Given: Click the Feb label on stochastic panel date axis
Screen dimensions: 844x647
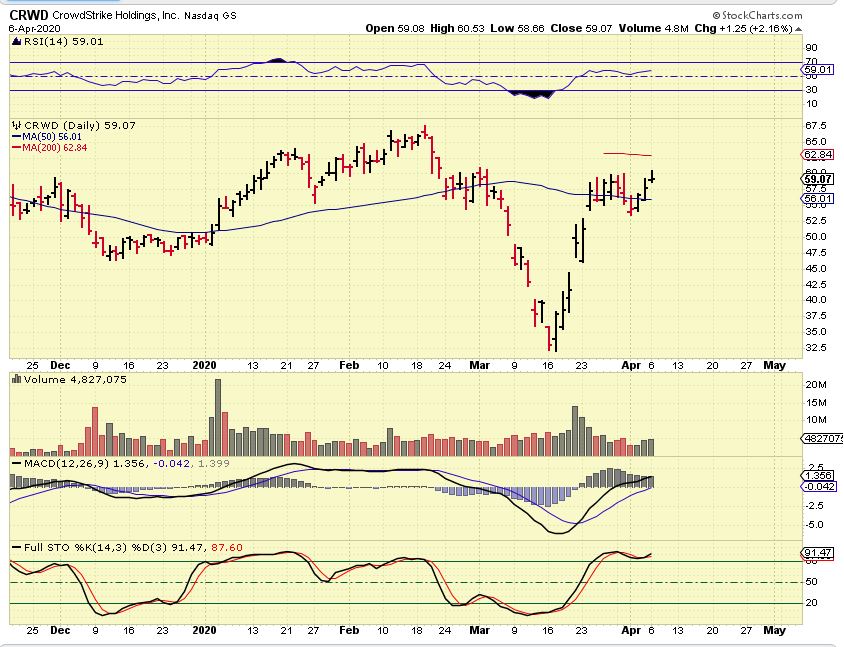Looking at the screenshot, I should 349,630.
